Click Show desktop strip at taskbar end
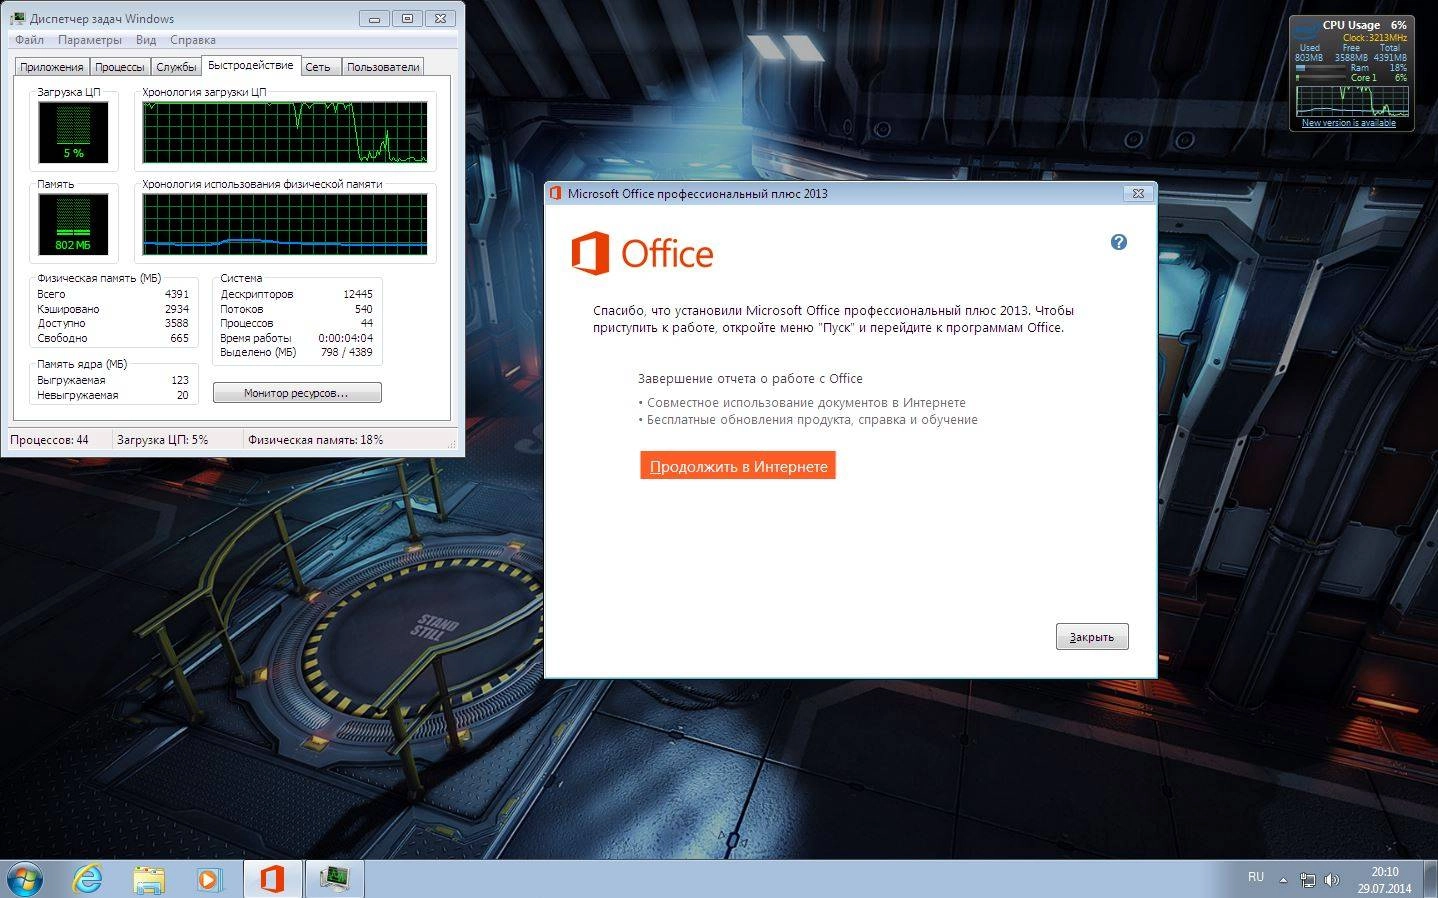Viewport: 1438px width, 898px height. click(1430, 879)
